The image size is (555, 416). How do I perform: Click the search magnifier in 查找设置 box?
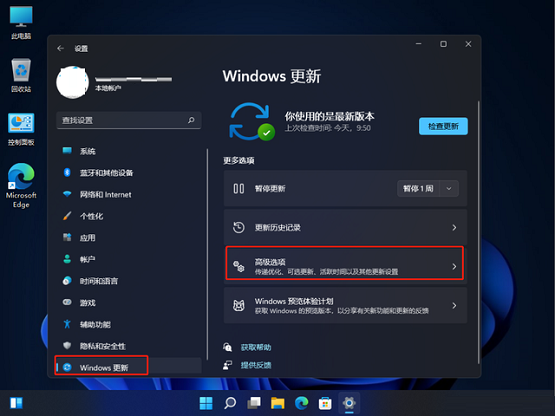pos(191,120)
